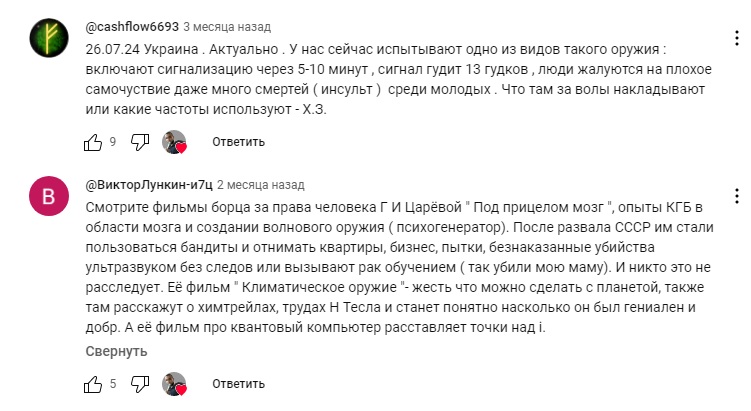Like the comment by @cashflow6693
The width and height of the screenshot is (751, 411).
(x=93, y=142)
